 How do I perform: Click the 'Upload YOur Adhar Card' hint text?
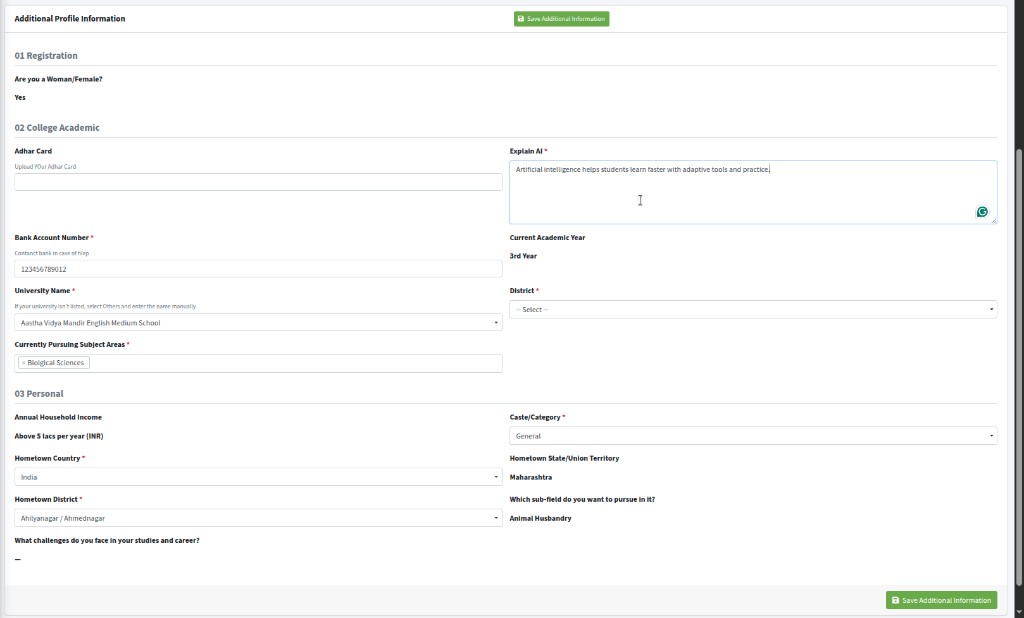(45, 167)
